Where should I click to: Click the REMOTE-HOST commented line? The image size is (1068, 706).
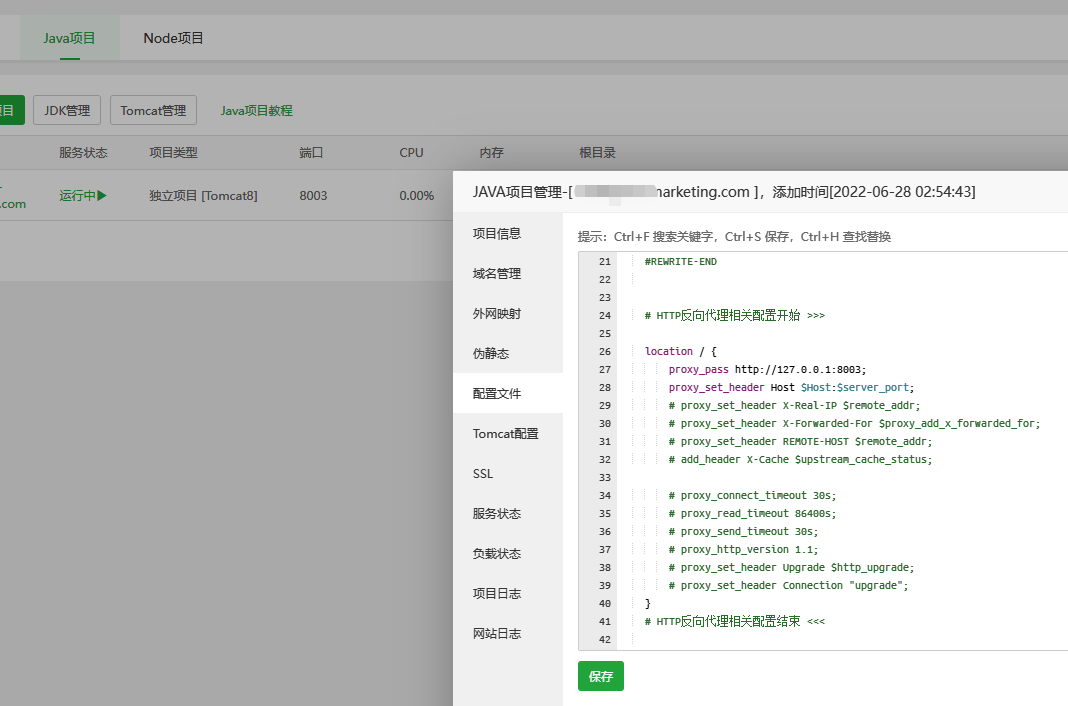pos(800,441)
